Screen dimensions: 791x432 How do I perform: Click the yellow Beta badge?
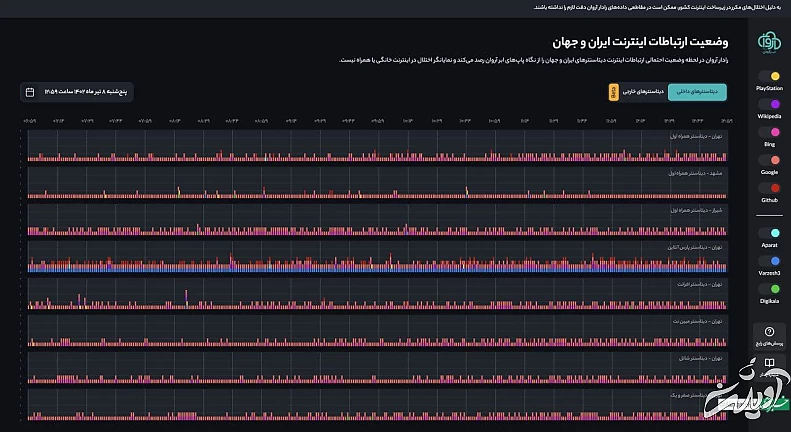point(613,92)
